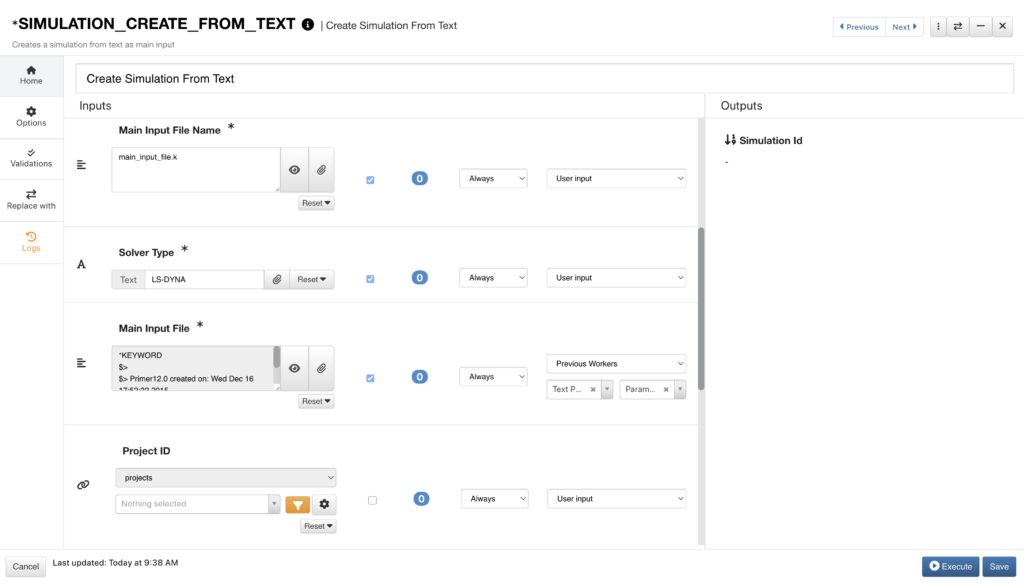Open the projects dropdown under Project ID
This screenshot has height=585, width=1024.
[226, 477]
